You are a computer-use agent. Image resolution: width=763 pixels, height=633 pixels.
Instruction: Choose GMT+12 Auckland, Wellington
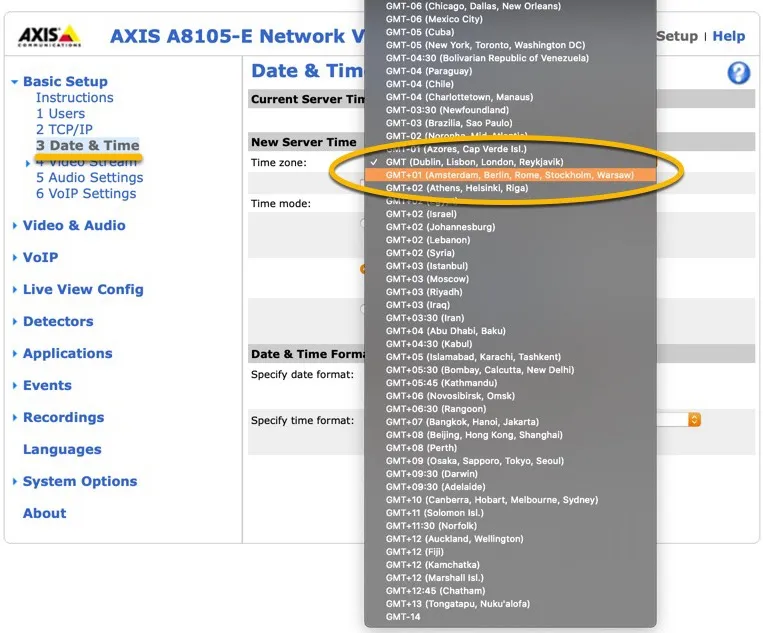point(510,539)
